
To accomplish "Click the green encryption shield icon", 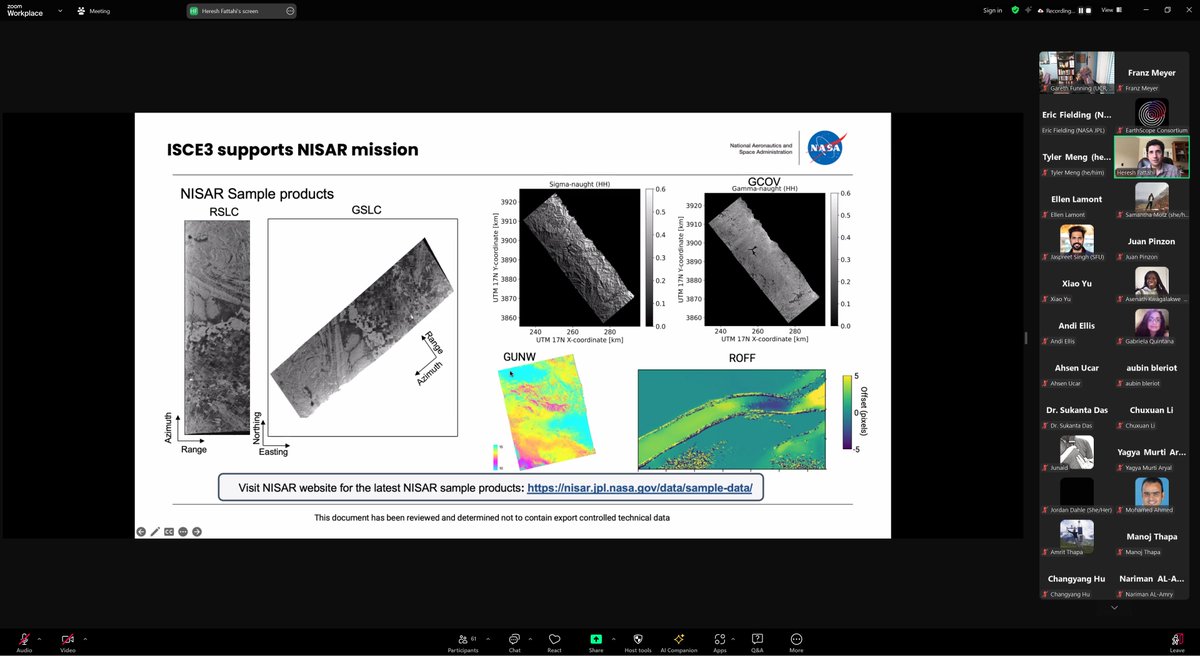I will [x=1015, y=10].
